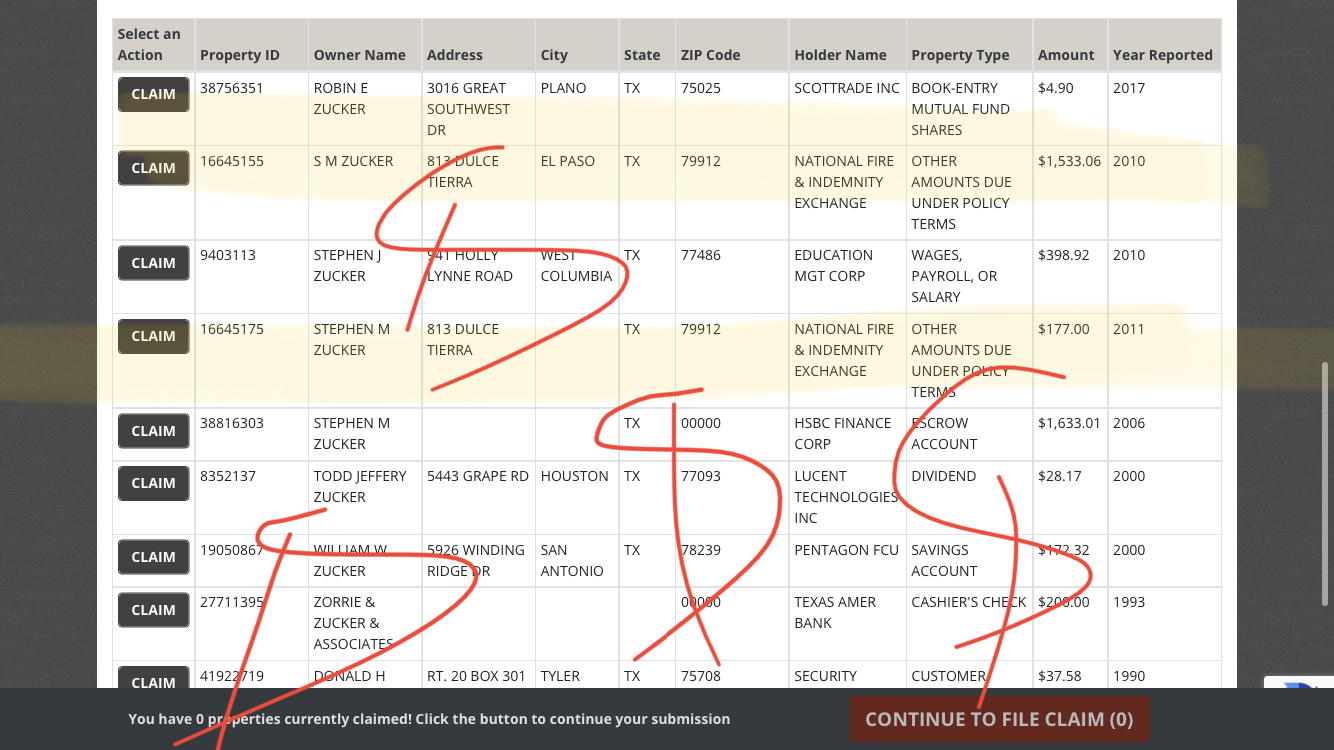Select the $1,633.01 amount cell

click(1069, 423)
